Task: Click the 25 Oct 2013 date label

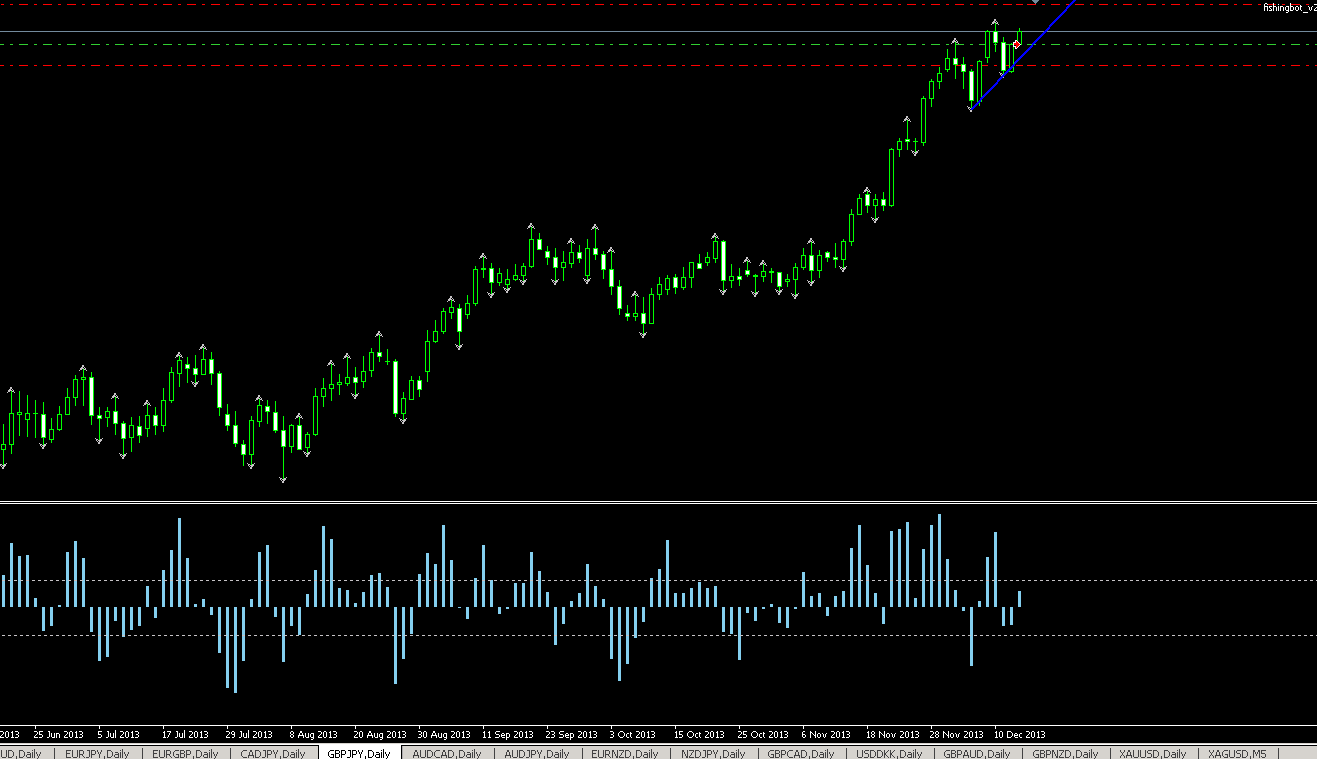Action: click(763, 733)
